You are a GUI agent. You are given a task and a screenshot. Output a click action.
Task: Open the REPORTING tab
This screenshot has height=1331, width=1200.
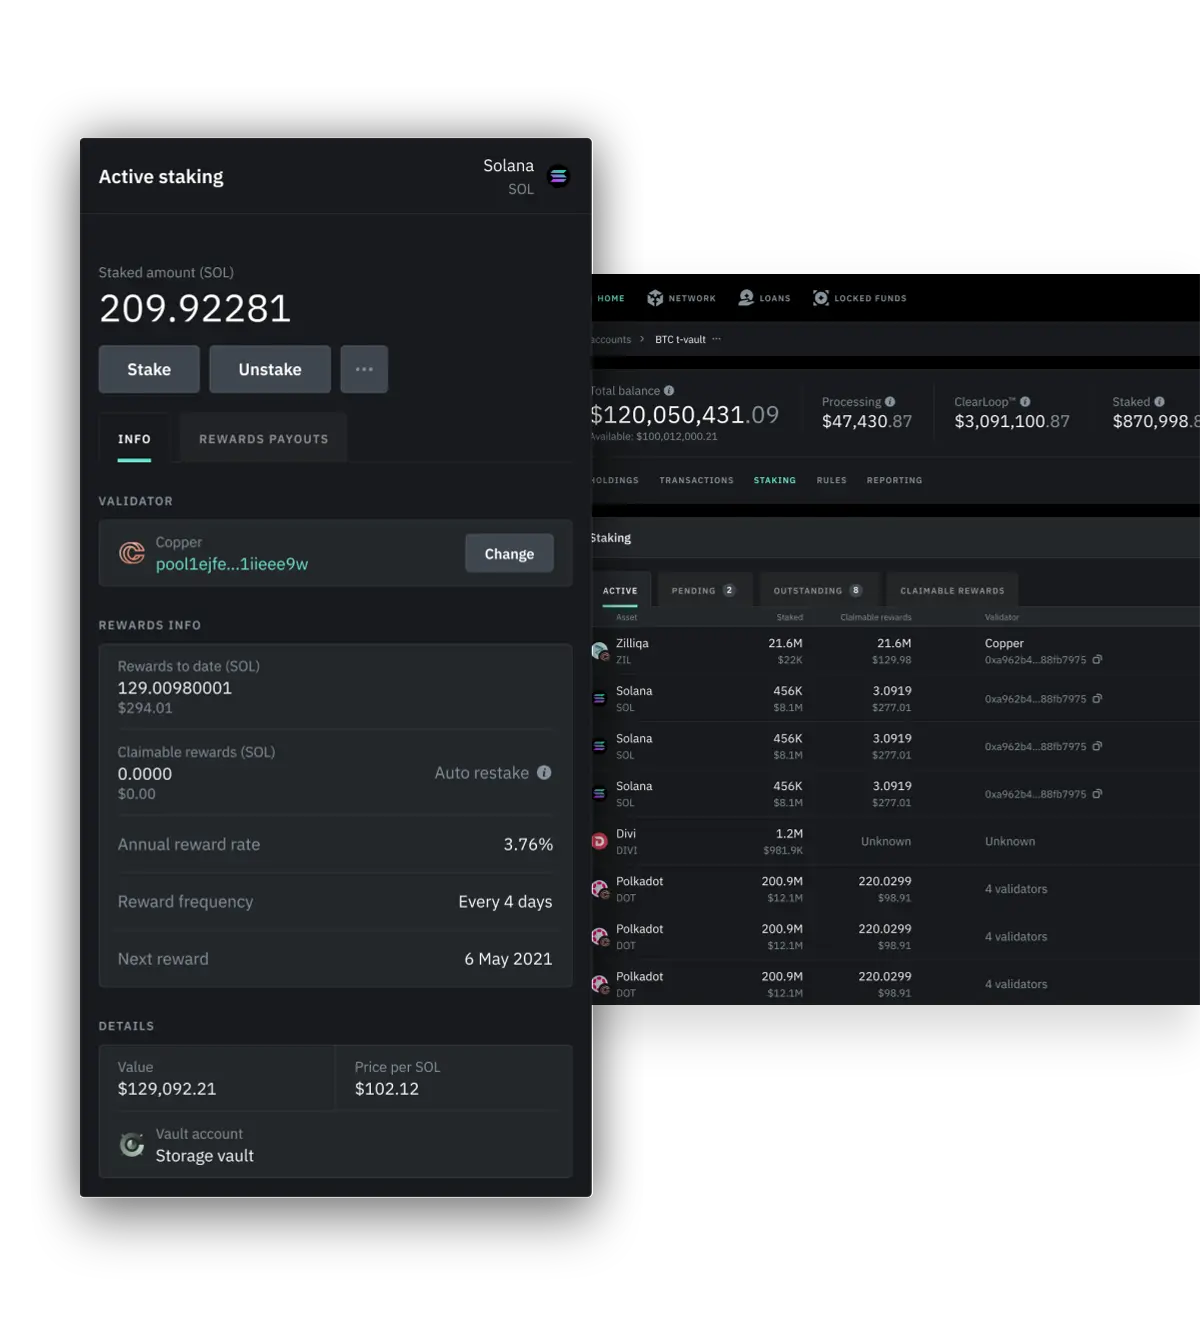pyautogui.click(x=894, y=481)
